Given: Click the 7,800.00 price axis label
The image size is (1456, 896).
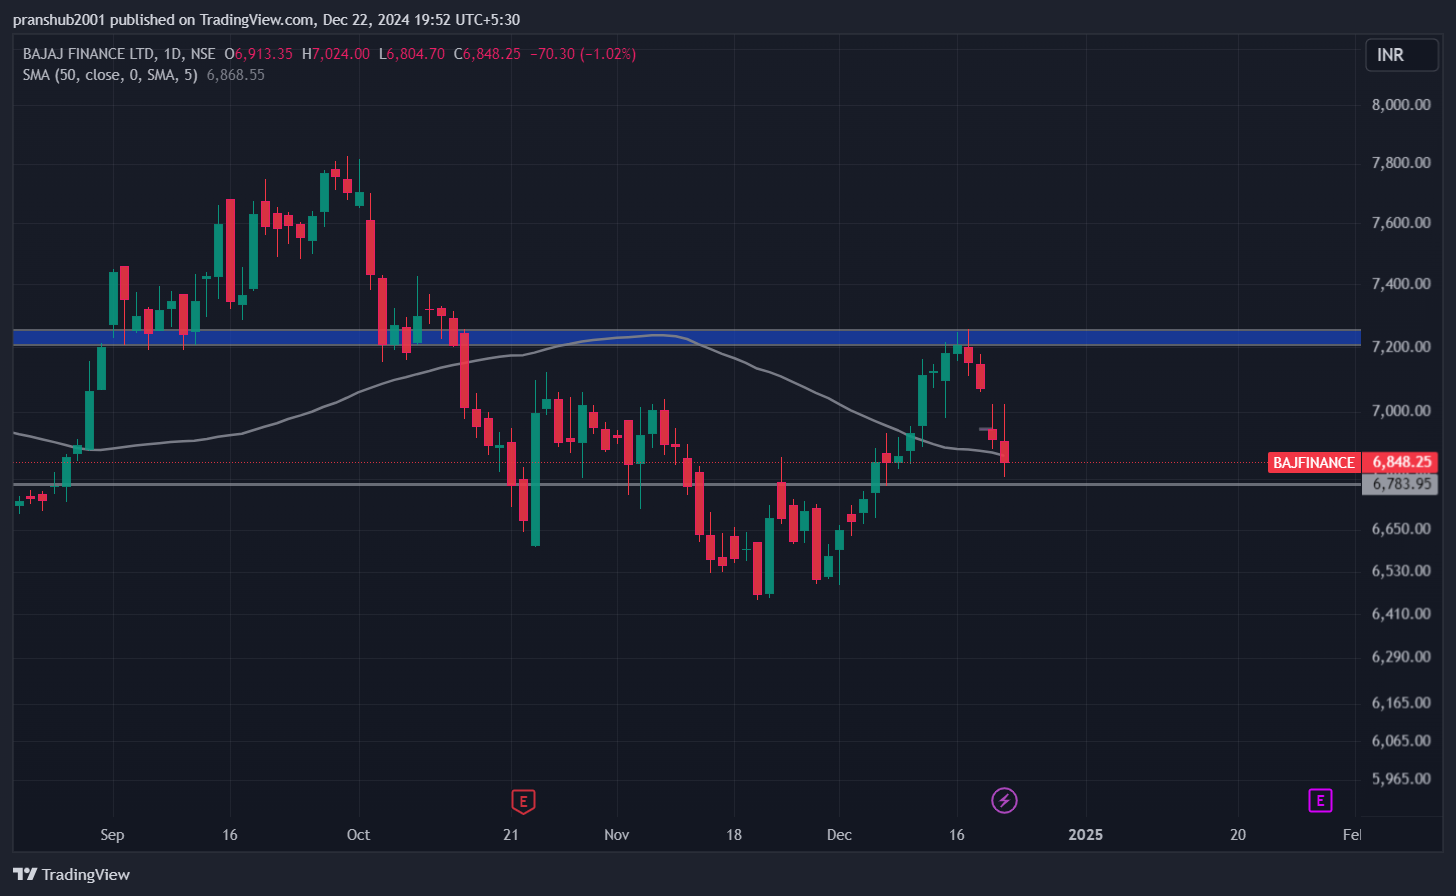Looking at the screenshot, I should coord(1400,163).
